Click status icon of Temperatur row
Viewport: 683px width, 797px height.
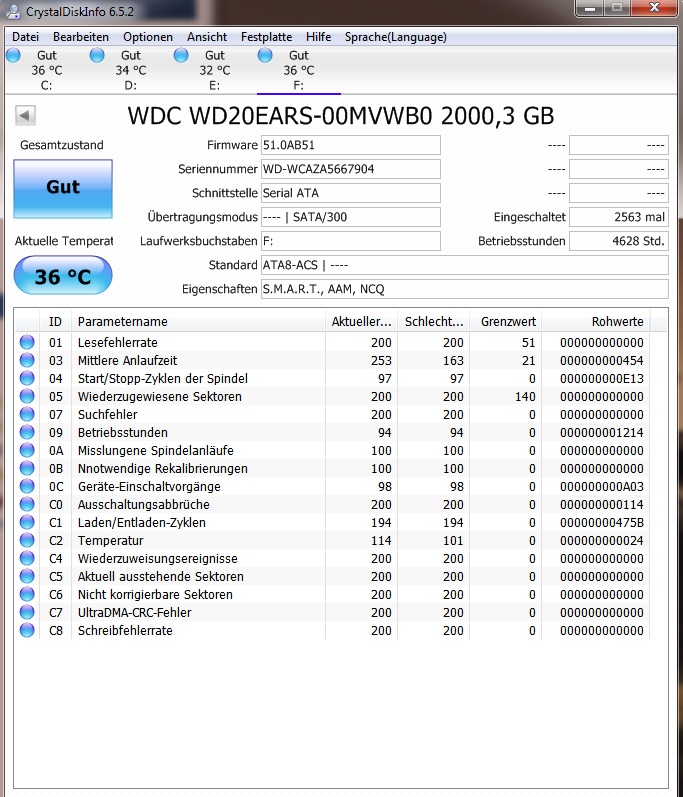point(27,540)
